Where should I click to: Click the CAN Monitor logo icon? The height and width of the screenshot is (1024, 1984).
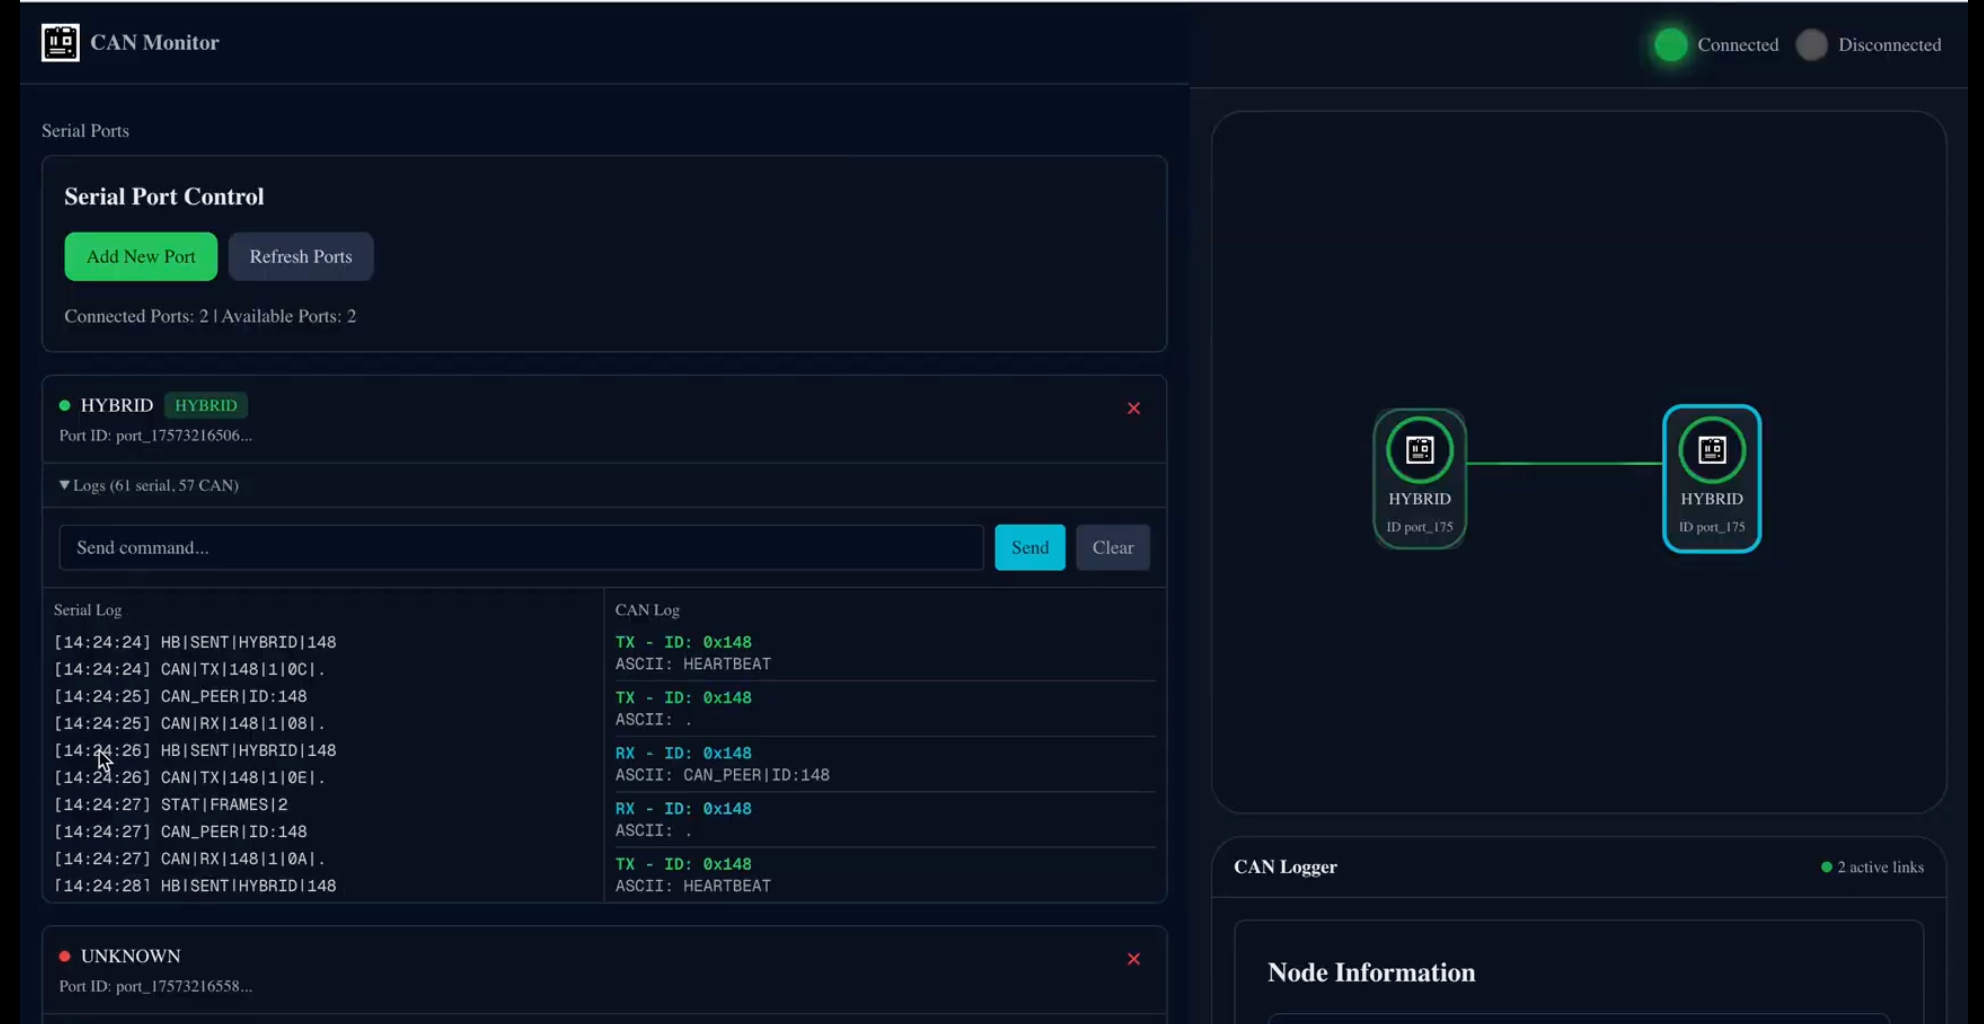pyautogui.click(x=60, y=43)
